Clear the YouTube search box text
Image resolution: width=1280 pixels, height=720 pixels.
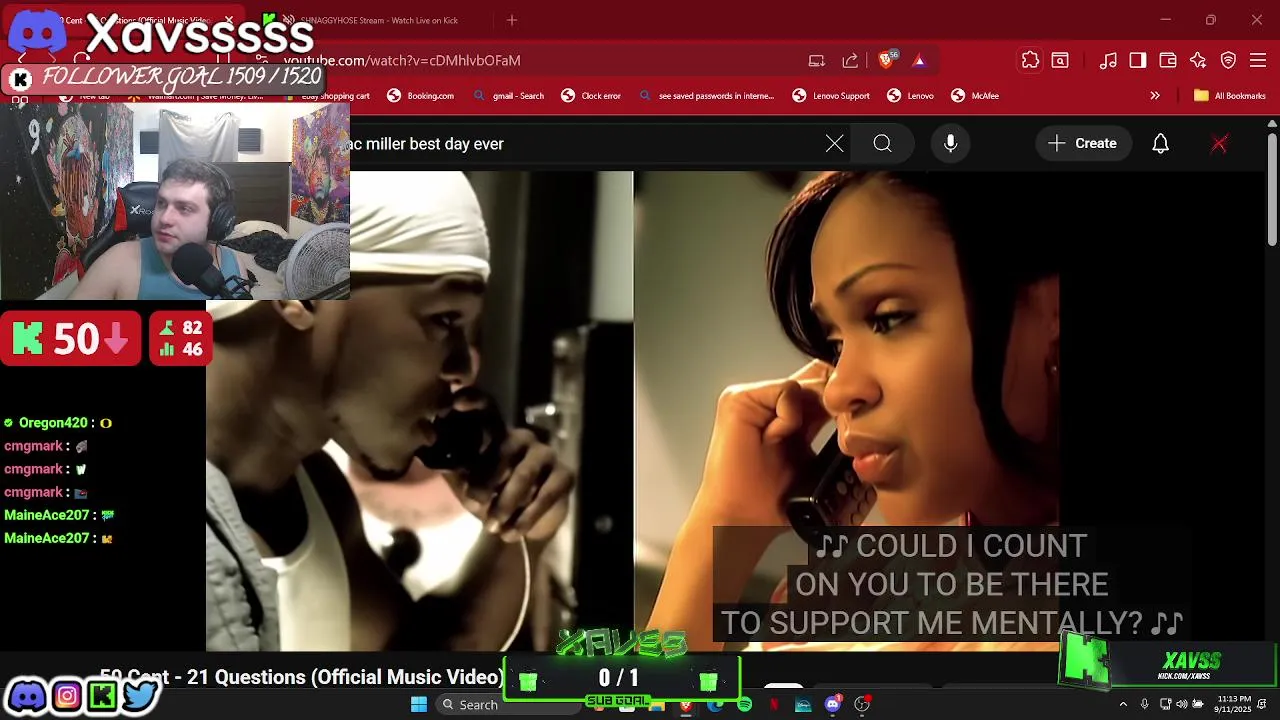point(835,144)
